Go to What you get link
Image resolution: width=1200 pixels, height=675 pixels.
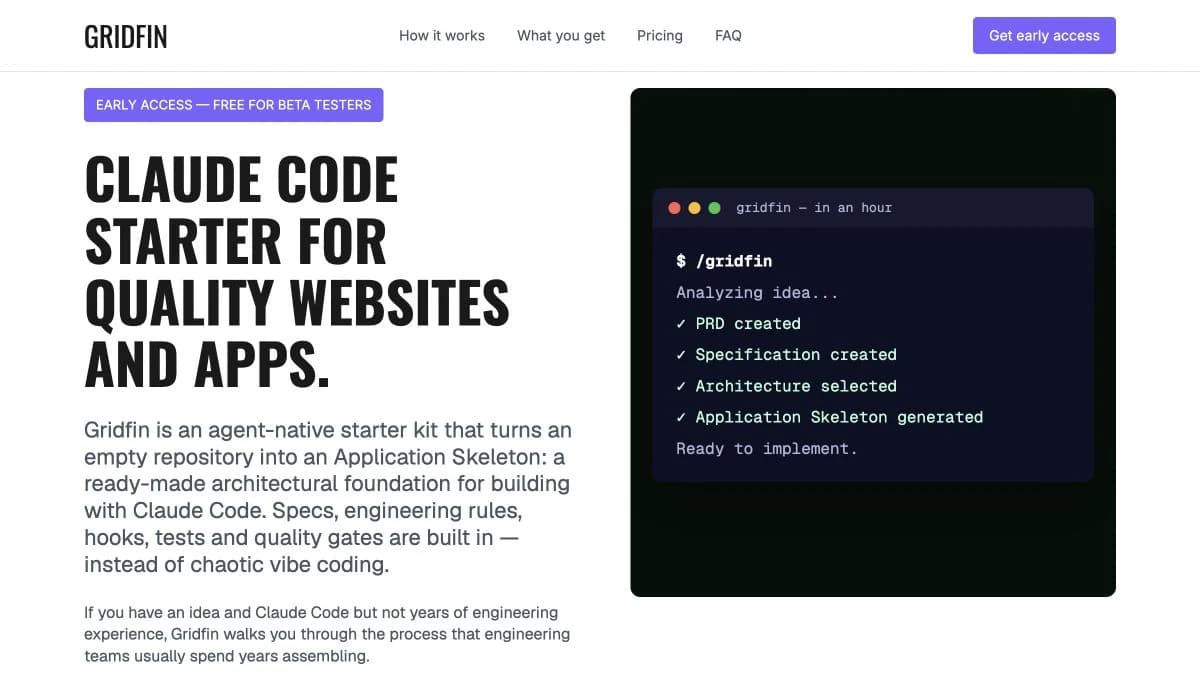[x=561, y=35]
